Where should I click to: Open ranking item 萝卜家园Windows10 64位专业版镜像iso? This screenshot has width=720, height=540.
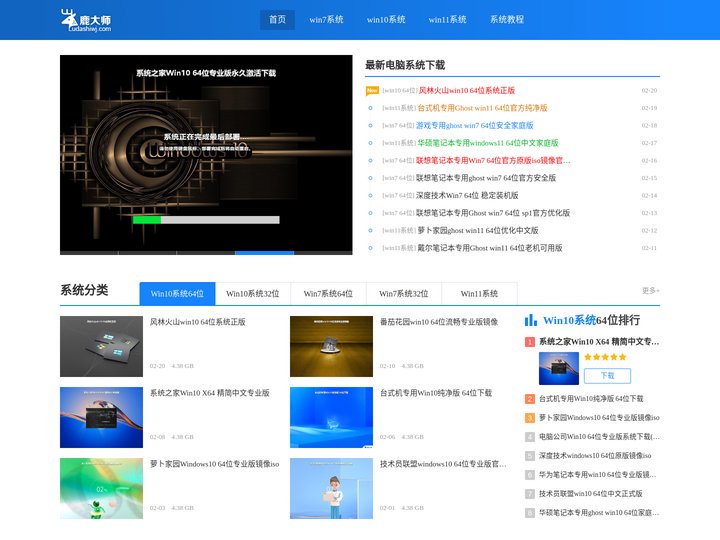tap(599, 418)
